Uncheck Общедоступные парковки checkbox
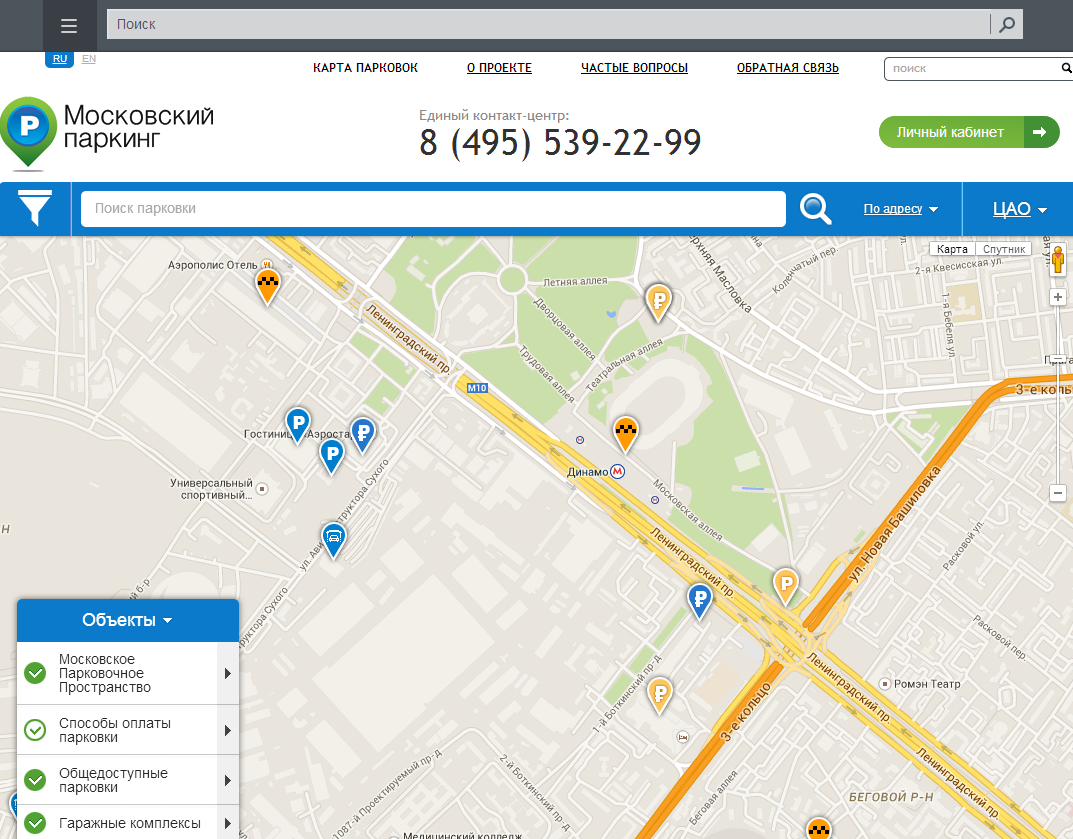Screen dimensions: 1073x839 [x=35, y=780]
